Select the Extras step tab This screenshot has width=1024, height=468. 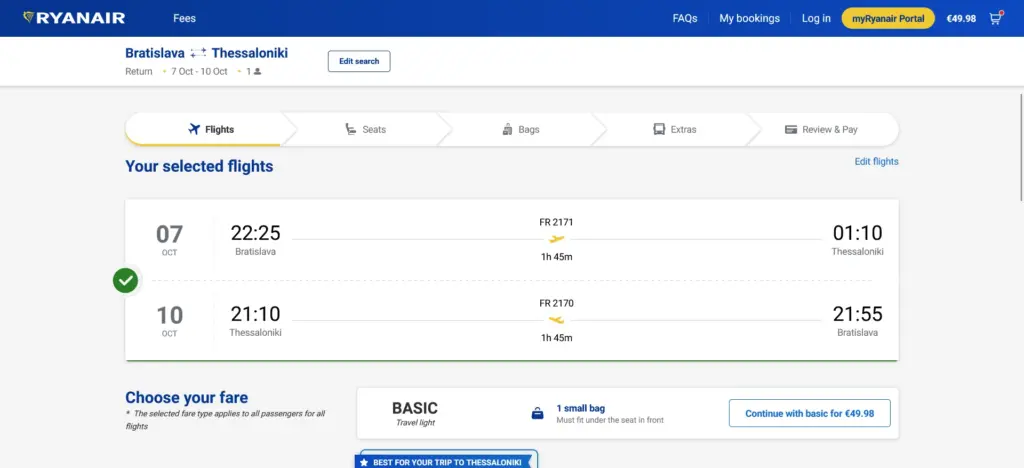675,129
